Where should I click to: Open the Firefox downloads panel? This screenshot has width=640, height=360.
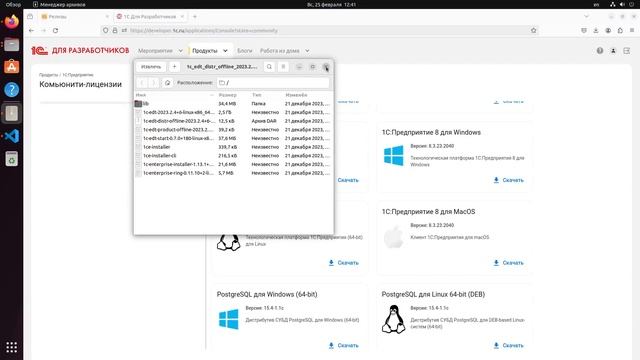click(x=596, y=31)
